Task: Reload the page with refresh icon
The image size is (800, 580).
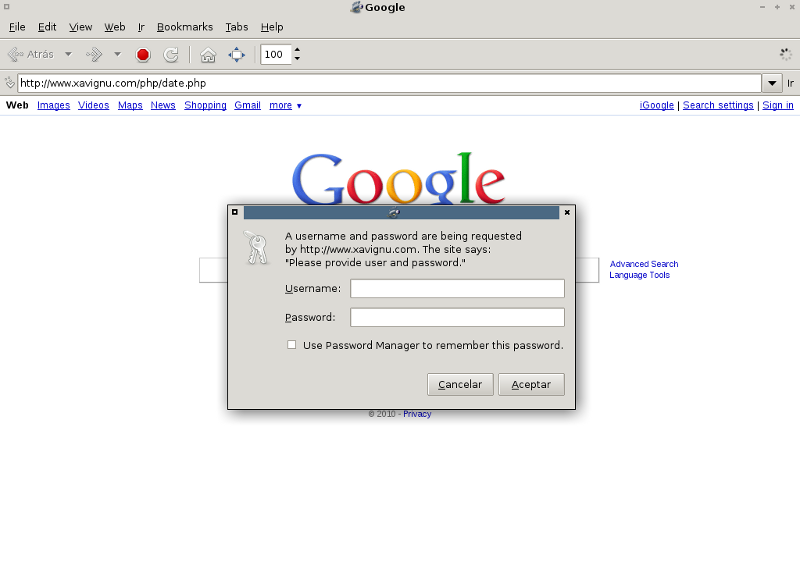Action: [171, 55]
